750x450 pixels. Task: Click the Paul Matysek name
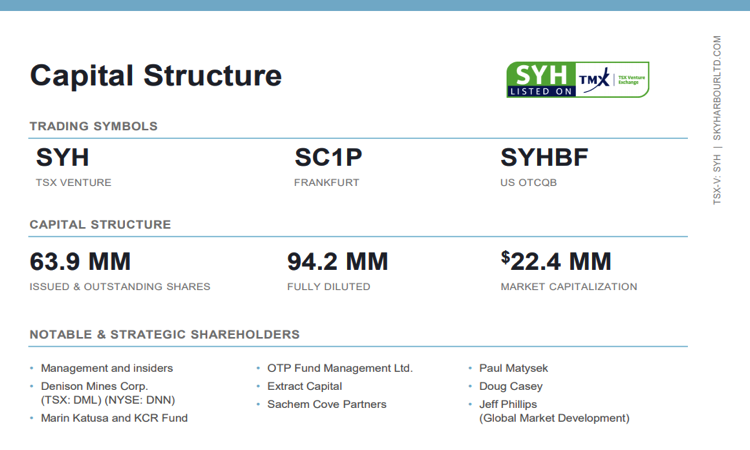(x=514, y=368)
